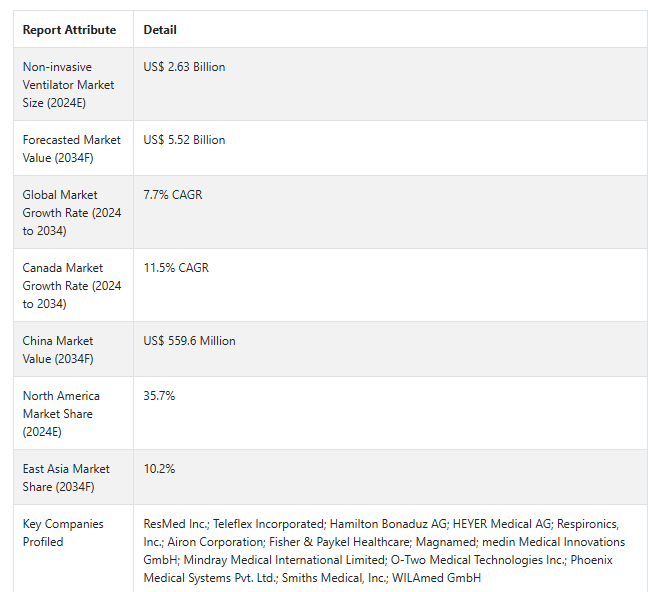Screen dimensions: 648x592
Task: Select the Key Companies Profiled label
Action: point(59,533)
